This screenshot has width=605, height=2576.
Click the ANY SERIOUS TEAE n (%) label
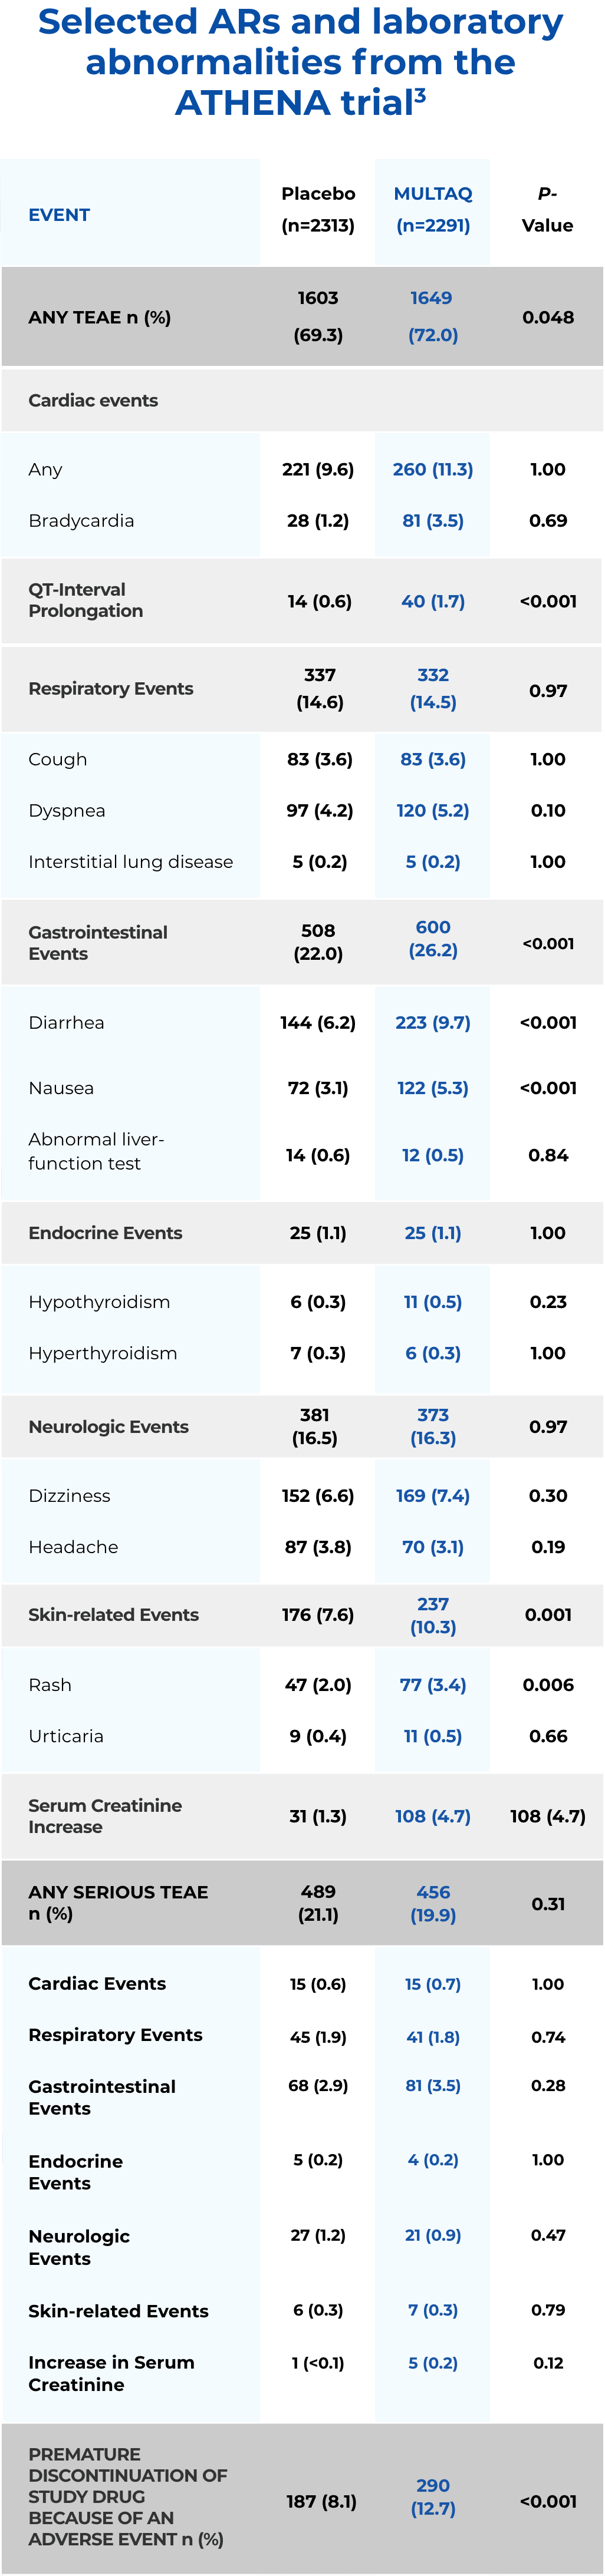point(118,1902)
